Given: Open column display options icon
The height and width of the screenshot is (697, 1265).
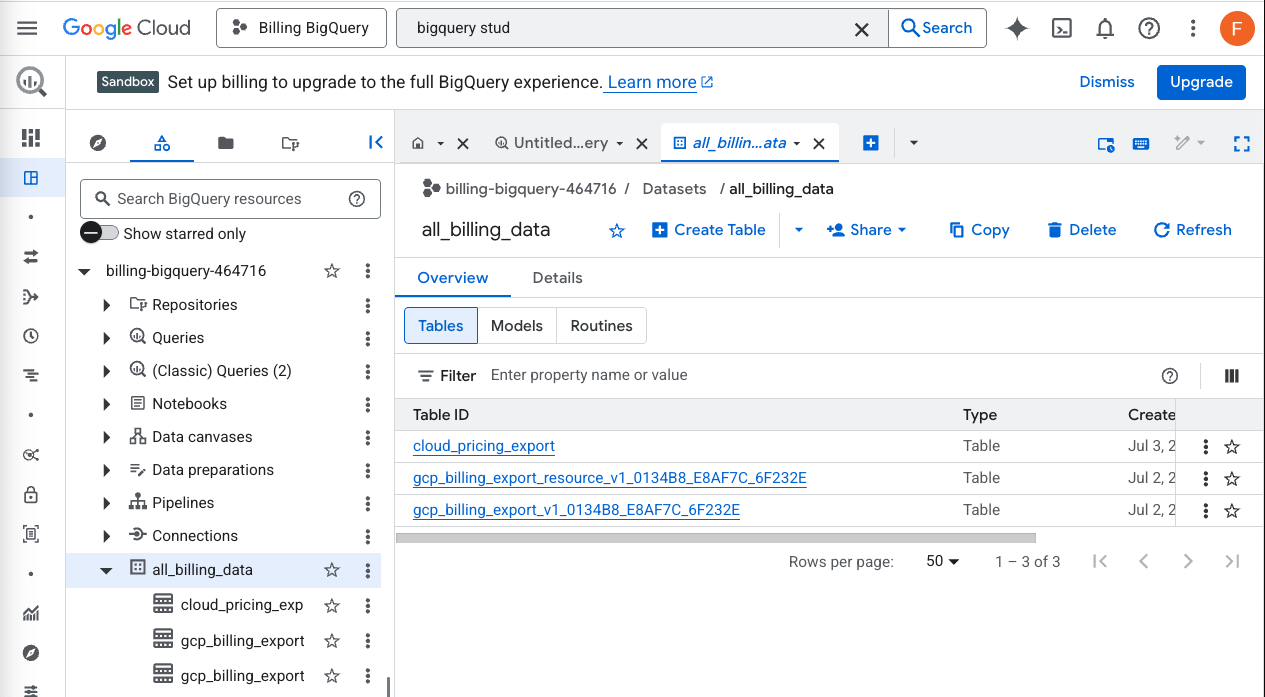Looking at the screenshot, I should click(x=1232, y=376).
